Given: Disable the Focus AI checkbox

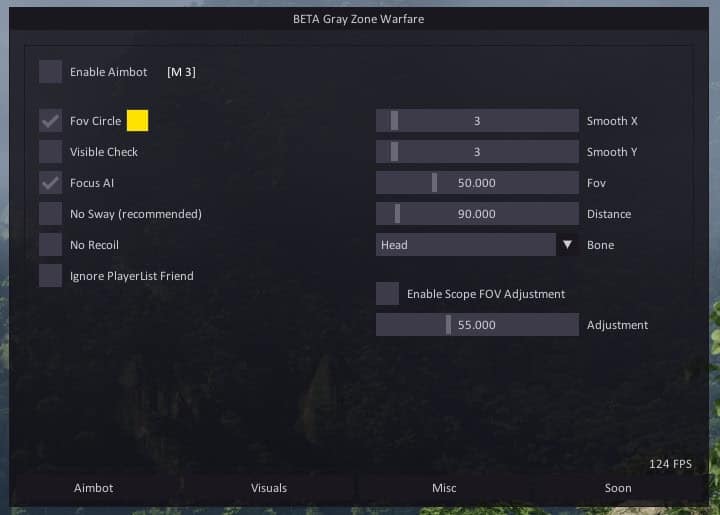Looking at the screenshot, I should [x=50, y=183].
